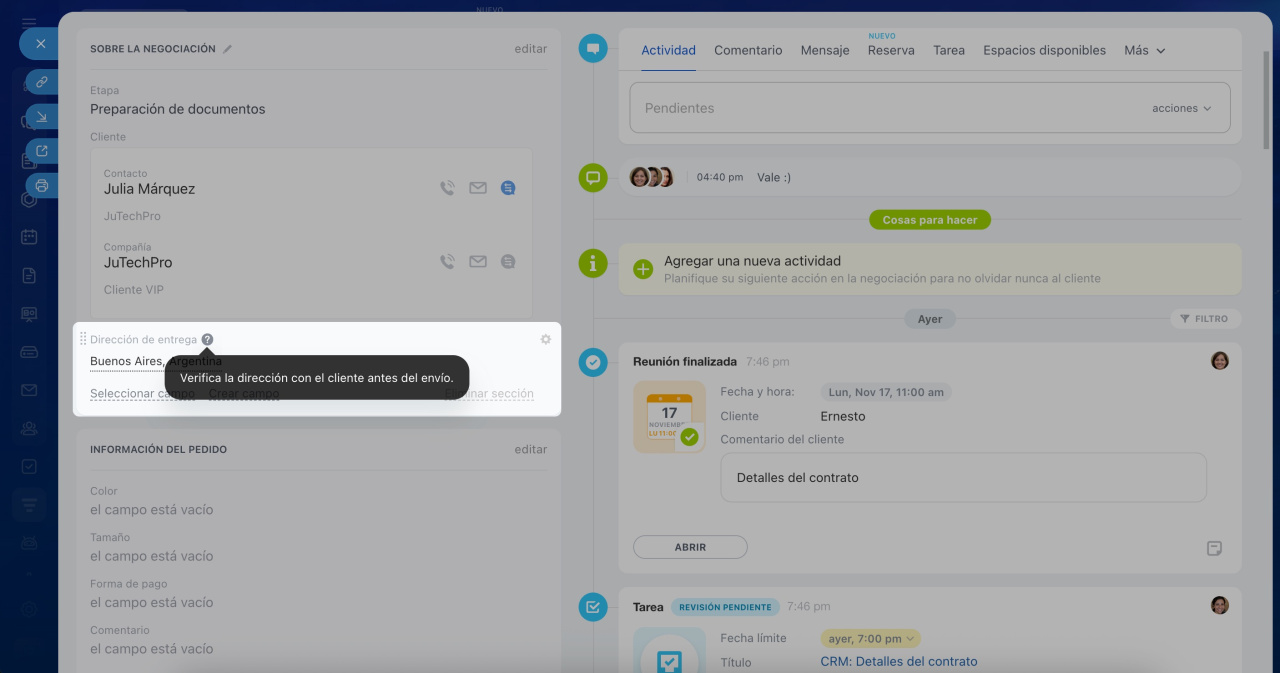Screen dimensions: 1280x673
Task: Rename section with pencil icon next to title
Action: (228, 49)
